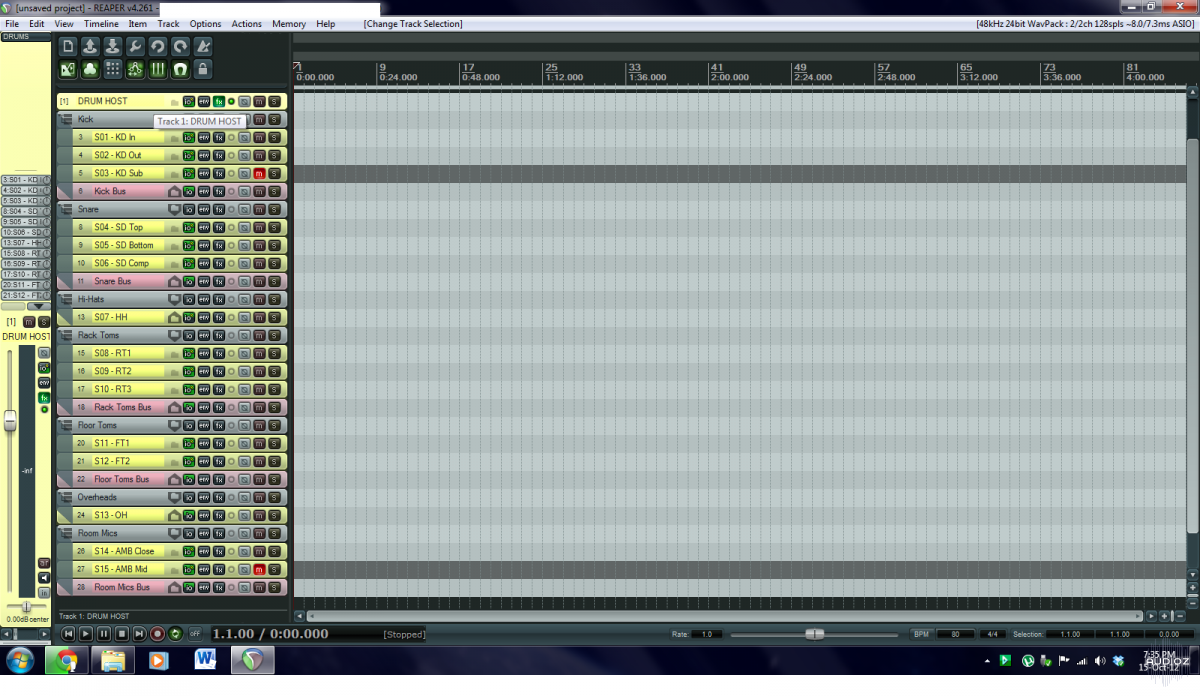The width and height of the screenshot is (1200, 696).
Task: Collapse the Room Mics folder track
Action: (x=65, y=533)
